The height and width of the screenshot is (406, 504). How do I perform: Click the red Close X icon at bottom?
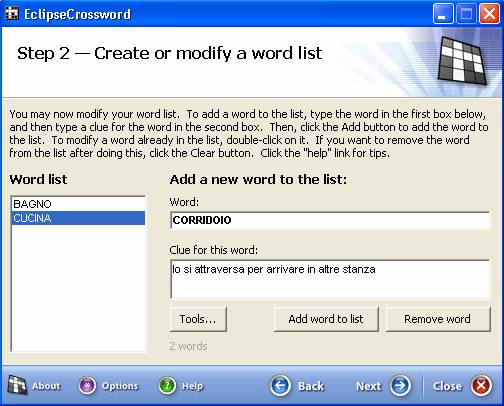(x=481, y=386)
